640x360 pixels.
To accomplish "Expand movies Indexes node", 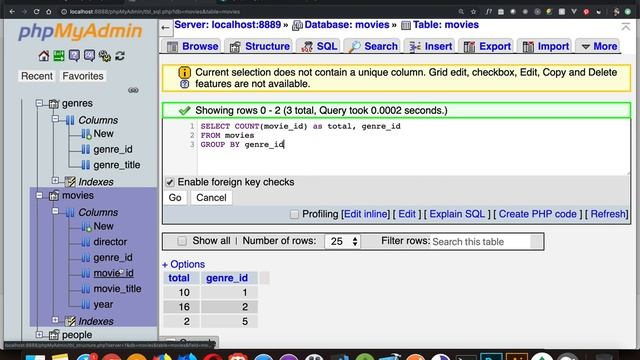I will tap(55, 320).
